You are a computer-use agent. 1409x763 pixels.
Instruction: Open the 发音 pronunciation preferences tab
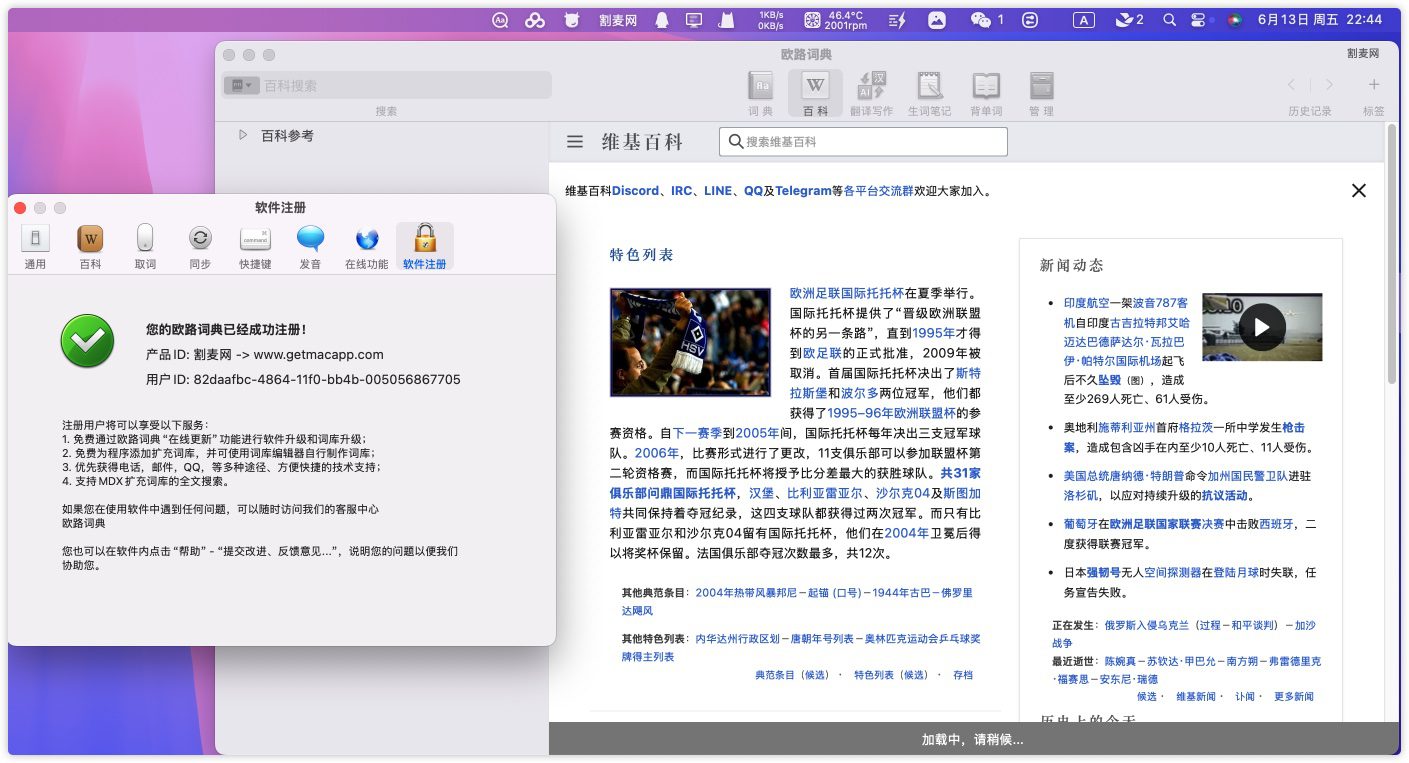pyautogui.click(x=311, y=247)
